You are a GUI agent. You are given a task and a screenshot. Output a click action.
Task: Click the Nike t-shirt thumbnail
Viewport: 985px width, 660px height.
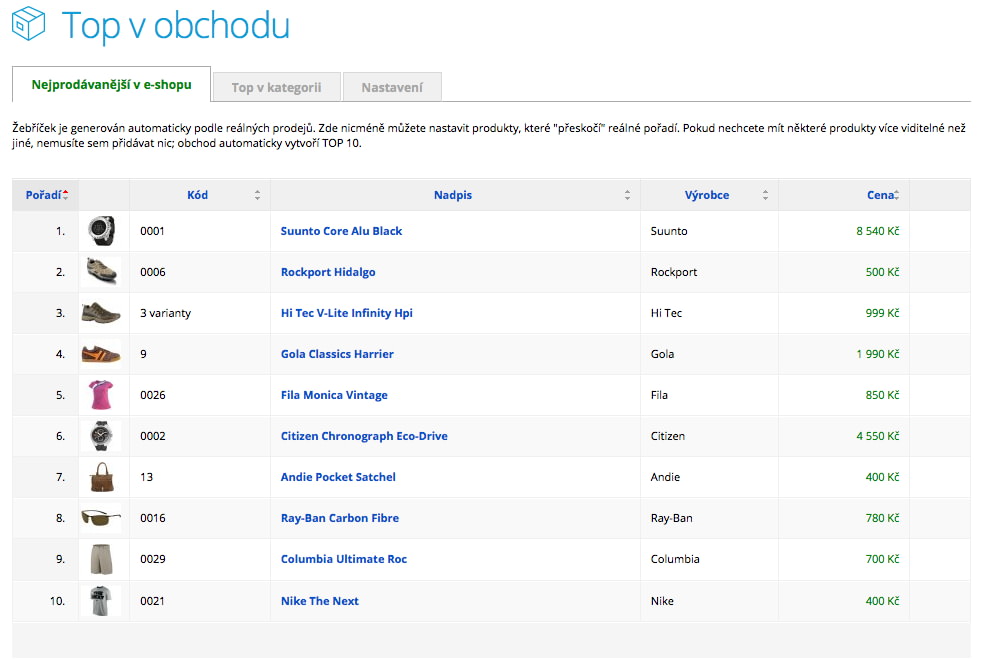[101, 601]
